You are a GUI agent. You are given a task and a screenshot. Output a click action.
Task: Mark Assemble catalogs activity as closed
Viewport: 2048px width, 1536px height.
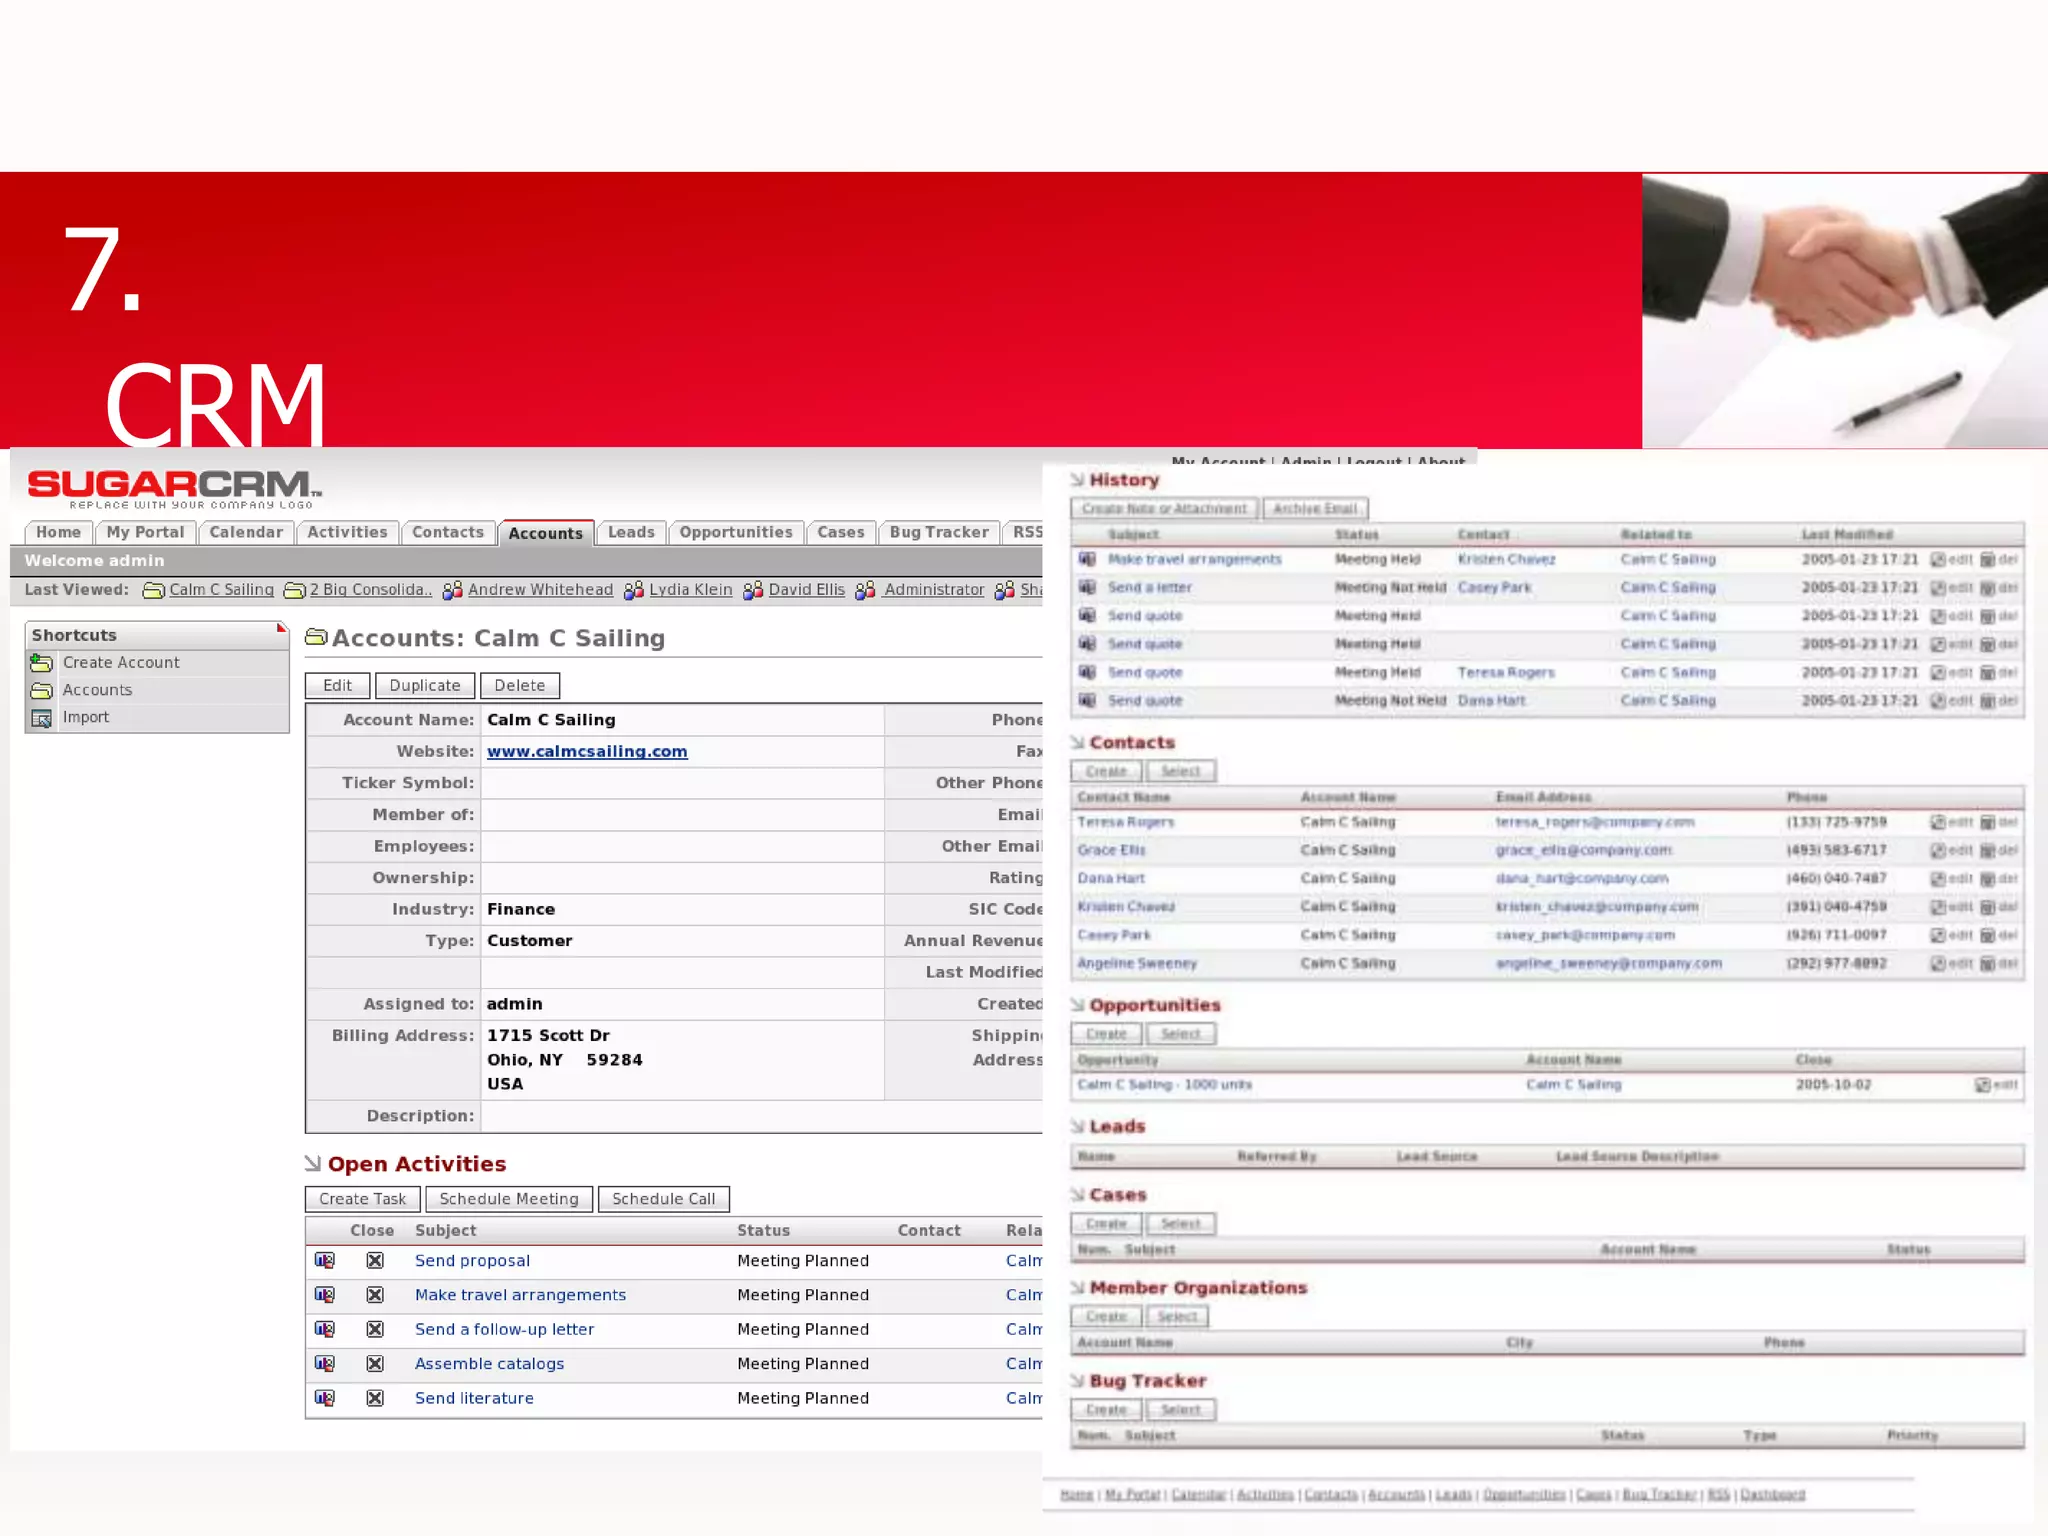pyautogui.click(x=375, y=1364)
